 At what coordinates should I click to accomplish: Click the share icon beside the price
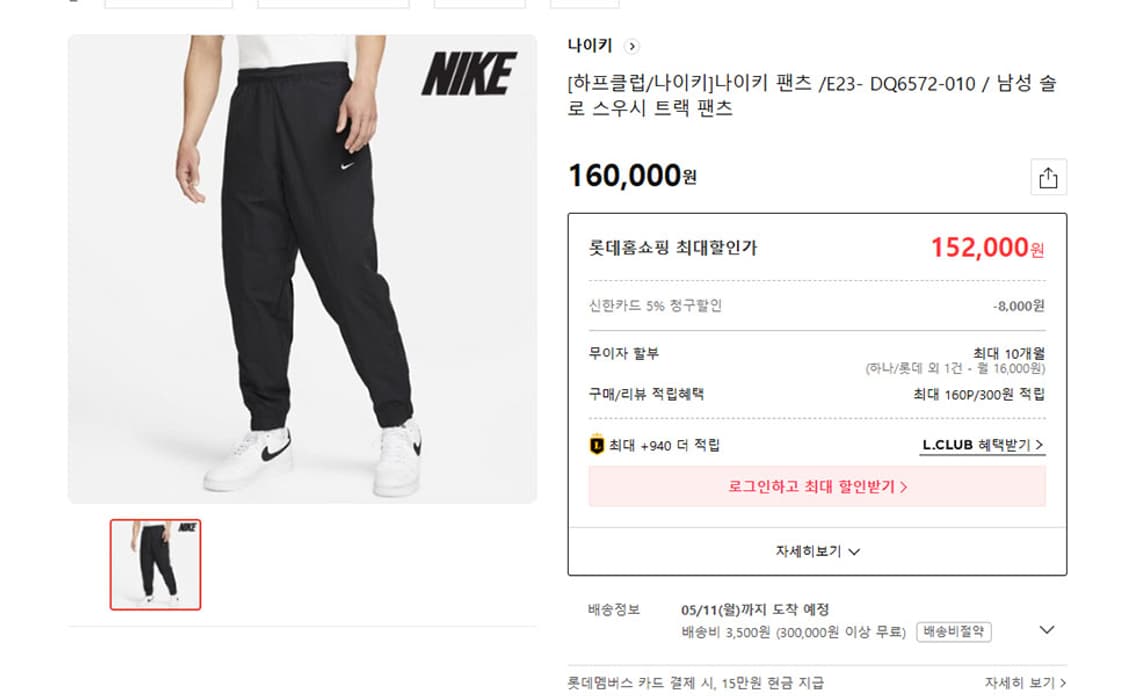point(1048,178)
